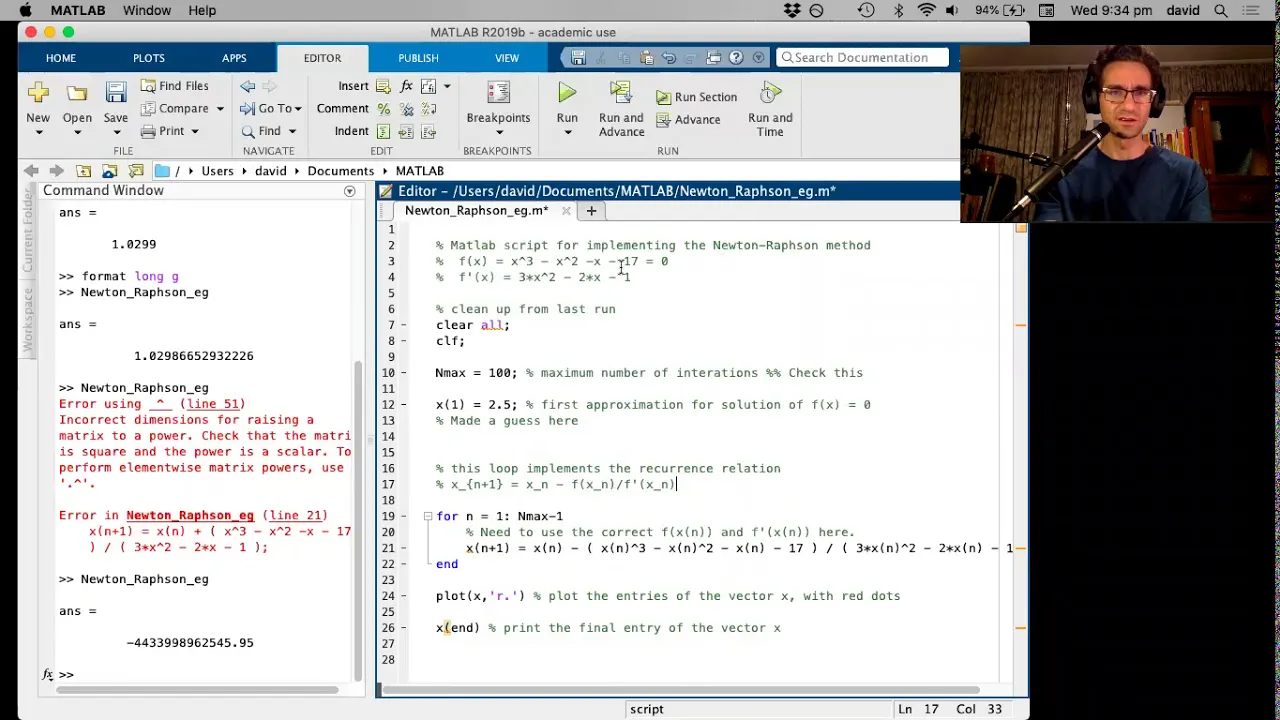Click Documents in the folder path
Screen dimensions: 1280x720
[340, 171]
